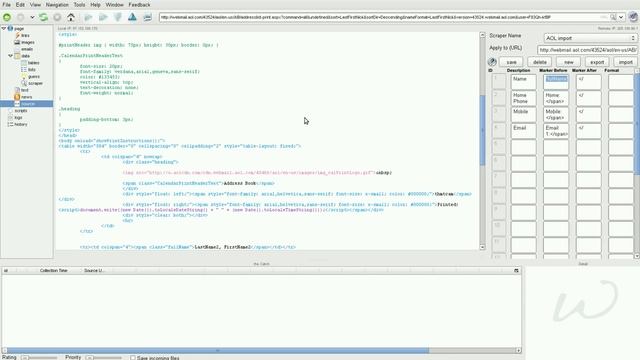Click the blue cone icon in toolbar
Image resolution: width=640 pixels, height=360 pixels.
point(132,17)
